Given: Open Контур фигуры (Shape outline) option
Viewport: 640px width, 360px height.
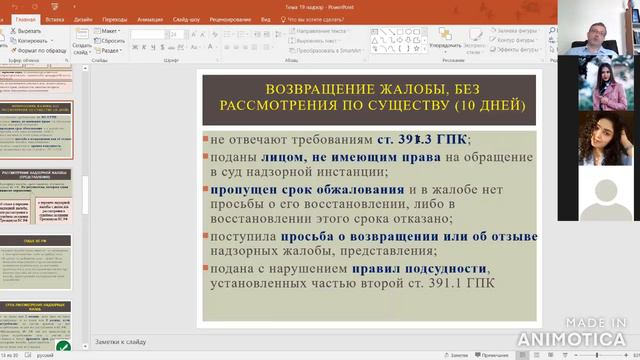Looking at the screenshot, I should pos(513,40).
